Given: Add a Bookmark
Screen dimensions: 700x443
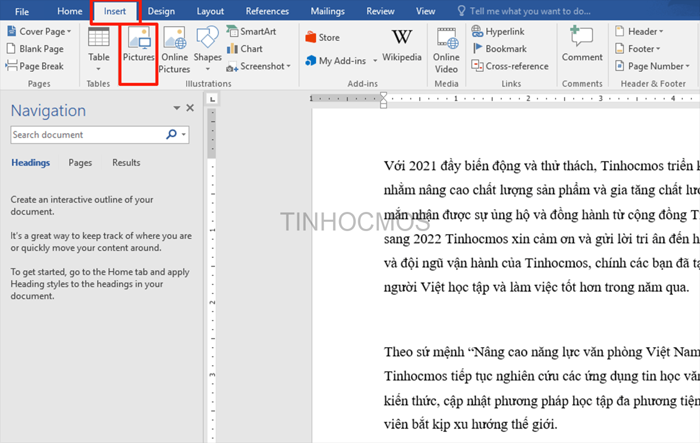Looking at the screenshot, I should (499, 49).
